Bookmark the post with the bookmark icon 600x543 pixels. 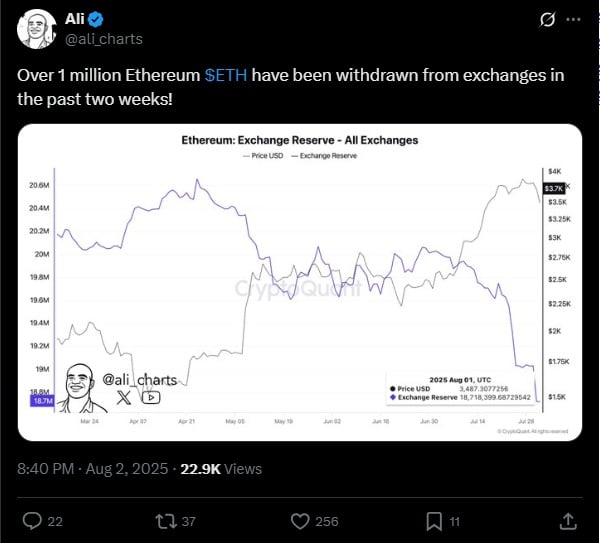pyautogui.click(x=434, y=520)
